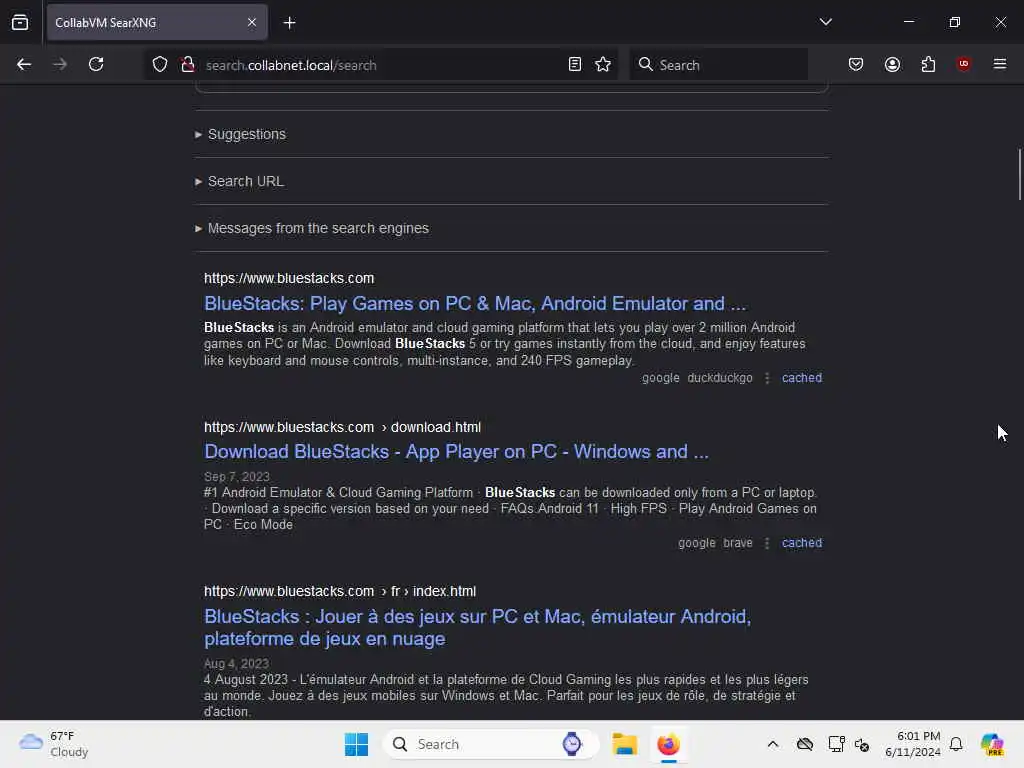Open cached version of Download BlueStacks result
The width and height of the screenshot is (1024, 768).
click(x=802, y=543)
